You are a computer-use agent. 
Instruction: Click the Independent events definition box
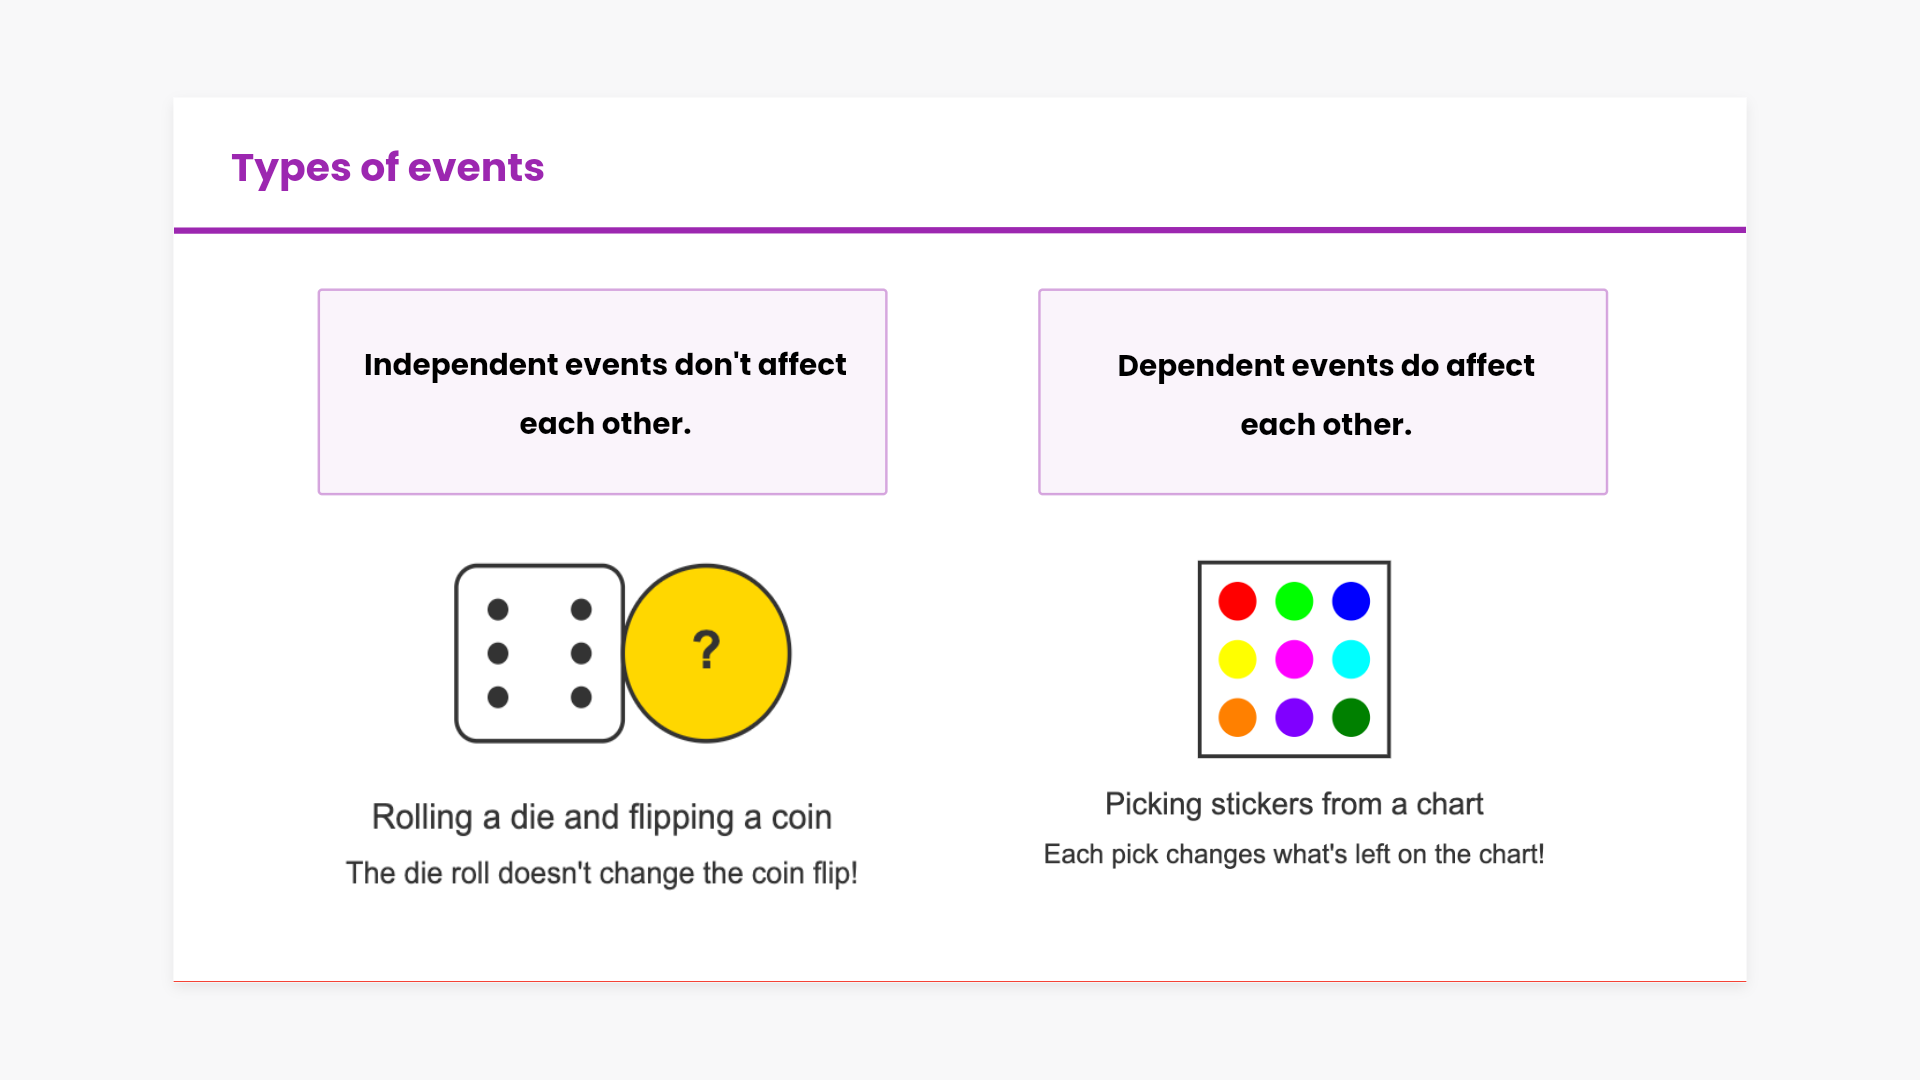pyautogui.click(x=602, y=392)
